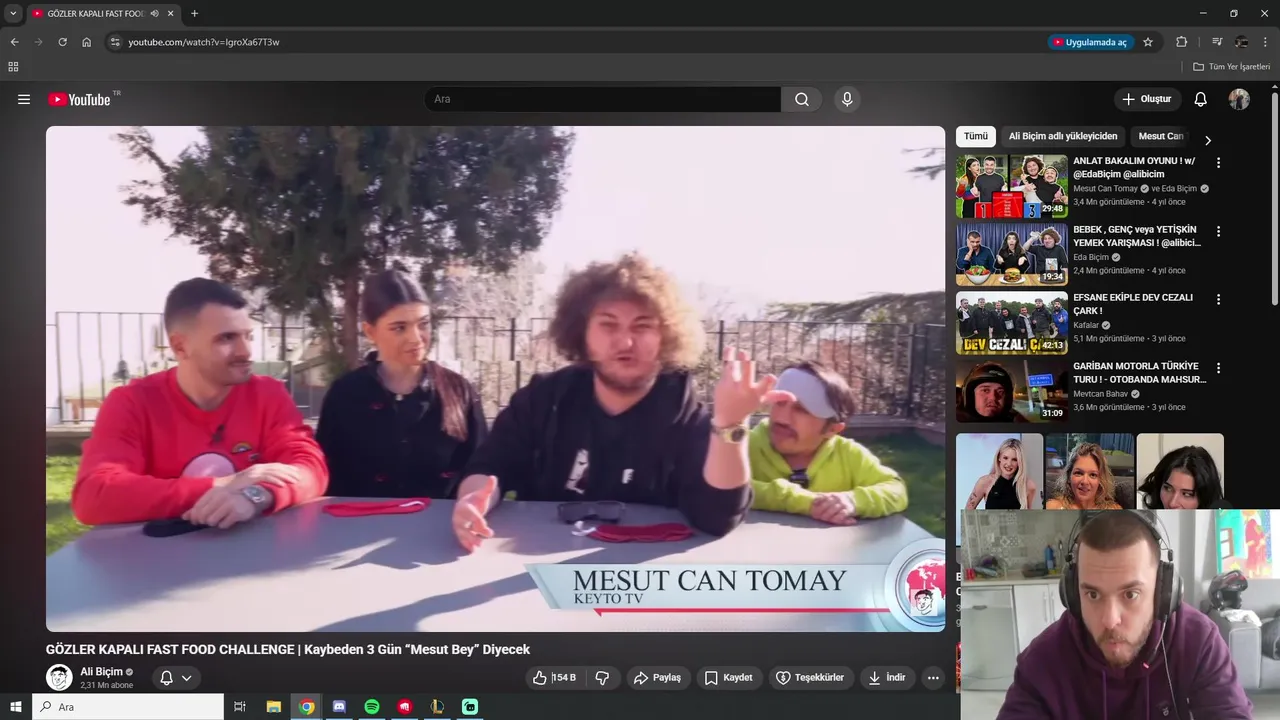Click the Uygulamada aç button
Image resolution: width=1280 pixels, height=720 pixels.
point(1089,42)
